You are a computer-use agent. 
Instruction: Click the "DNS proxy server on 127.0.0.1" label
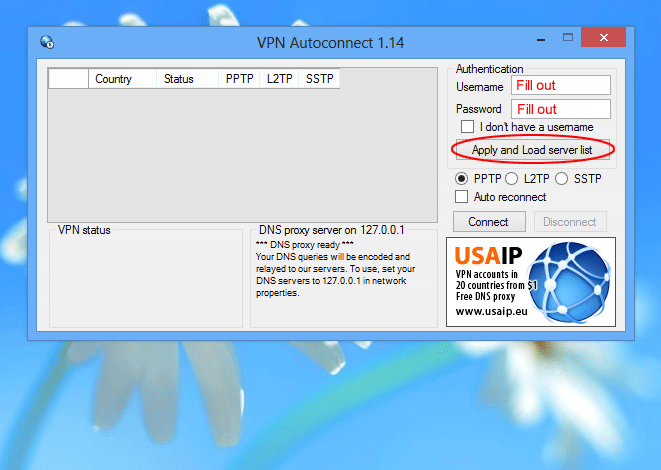click(331, 230)
